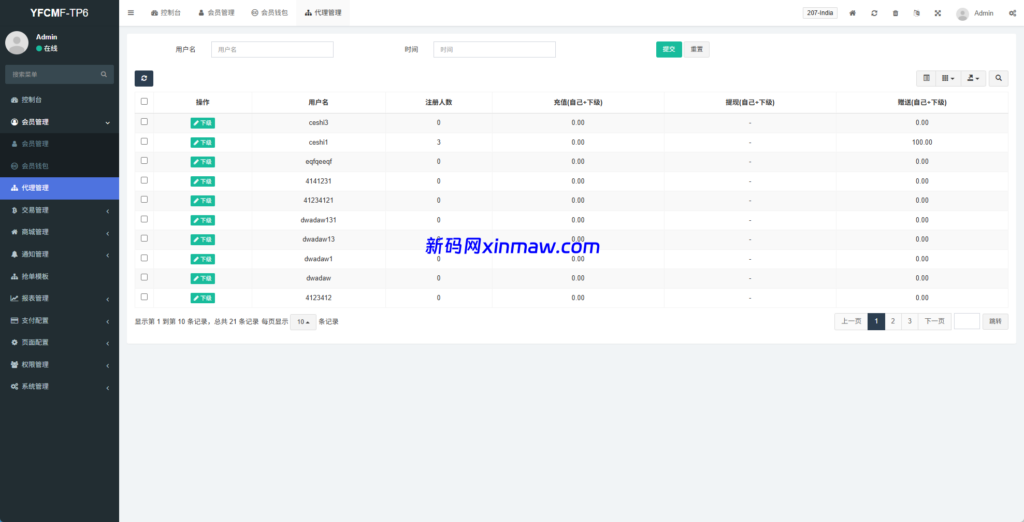Go to pagination page 3
1024x522 pixels.
[910, 321]
